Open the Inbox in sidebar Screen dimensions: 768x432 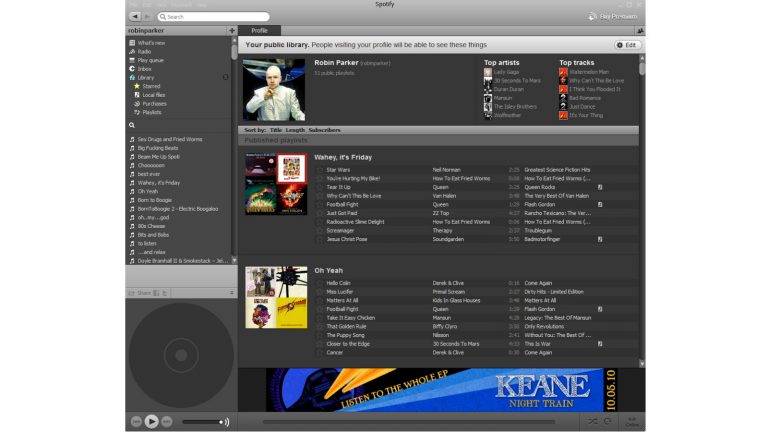coord(145,69)
